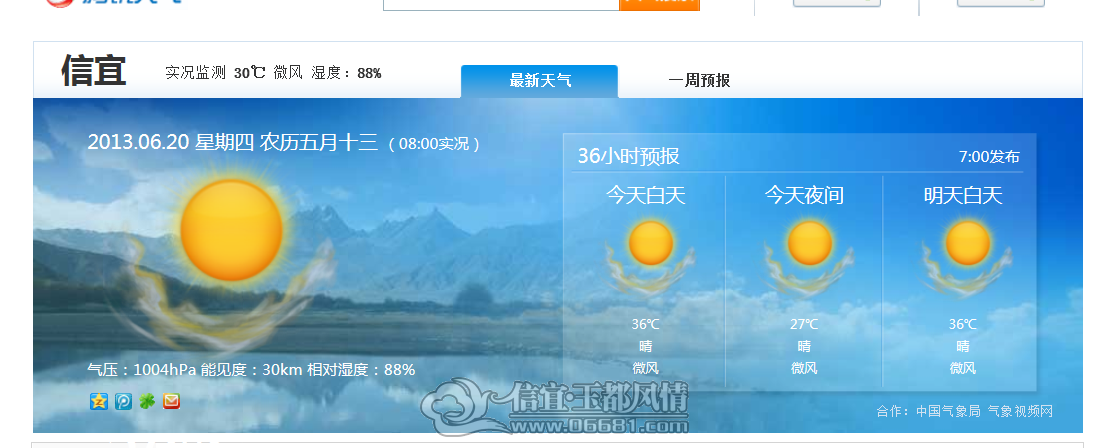Click the sun icon under 明天白天
1111x448 pixels.
967,242
